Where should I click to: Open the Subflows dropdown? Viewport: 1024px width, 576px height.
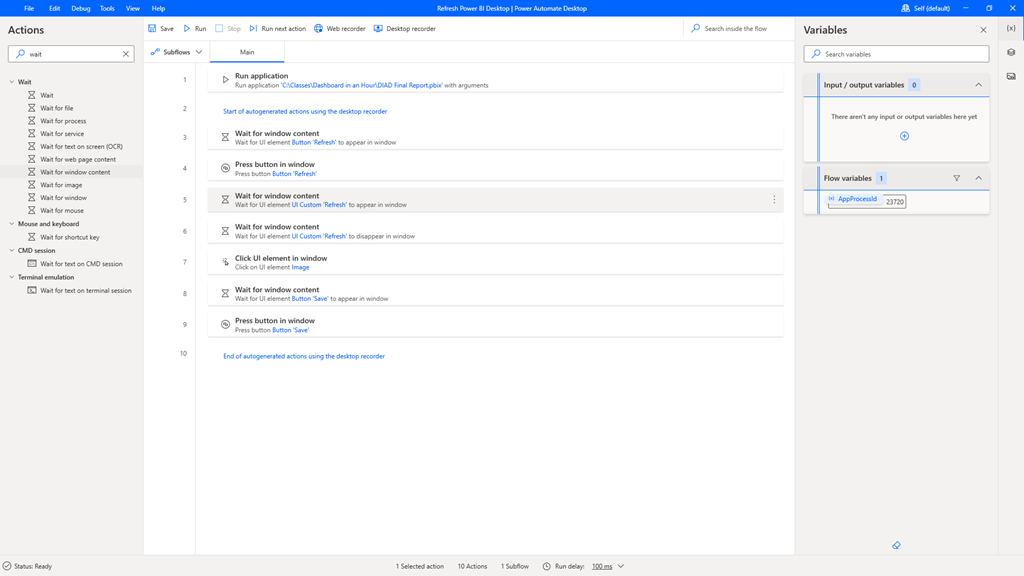pyautogui.click(x=177, y=52)
